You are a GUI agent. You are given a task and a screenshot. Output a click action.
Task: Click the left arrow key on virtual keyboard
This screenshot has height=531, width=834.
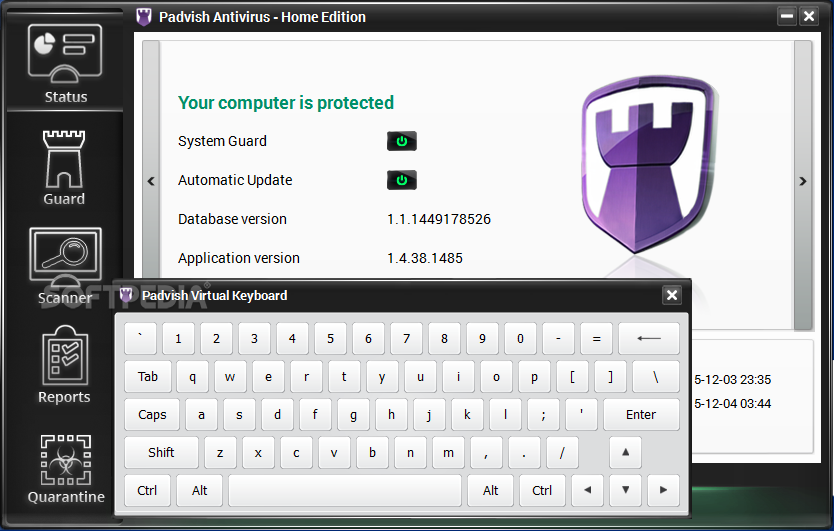(x=588, y=491)
